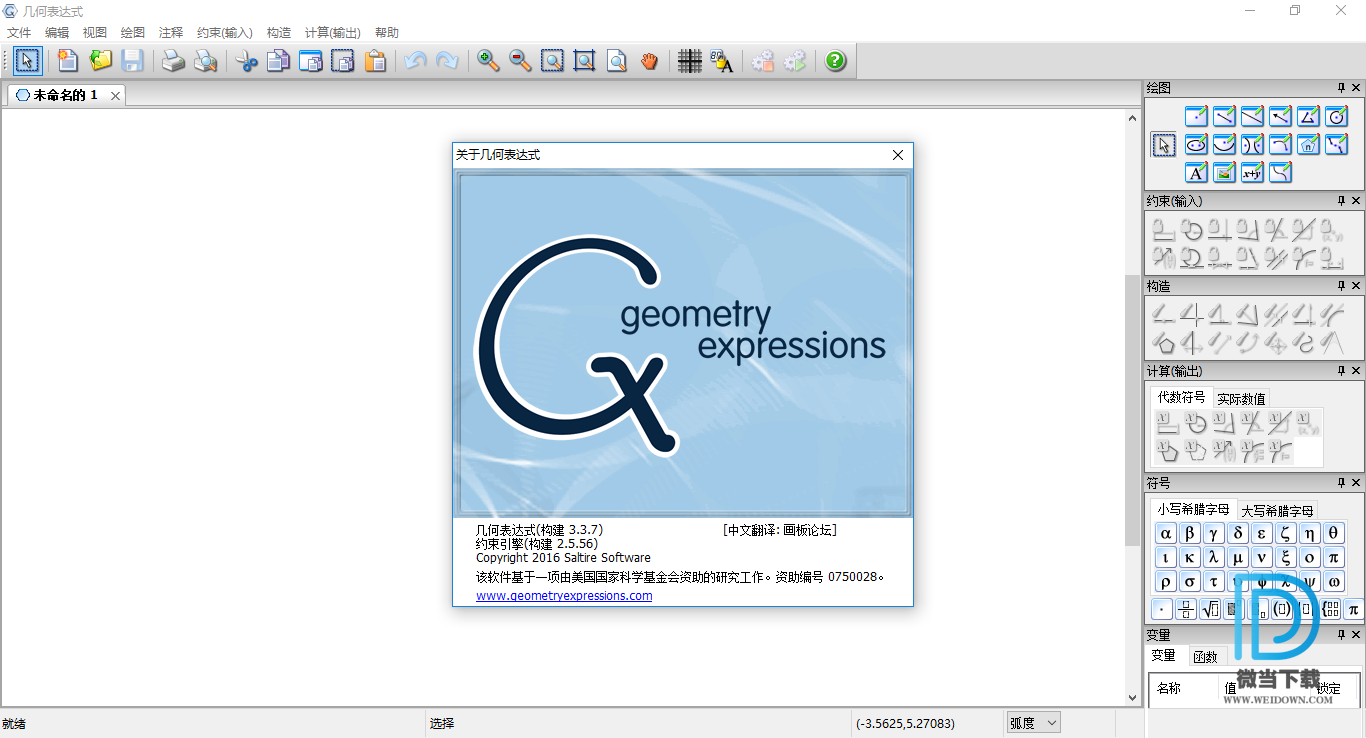1366x738 pixels.
Task: Select the draw vector arrow tool
Action: coord(1280,117)
